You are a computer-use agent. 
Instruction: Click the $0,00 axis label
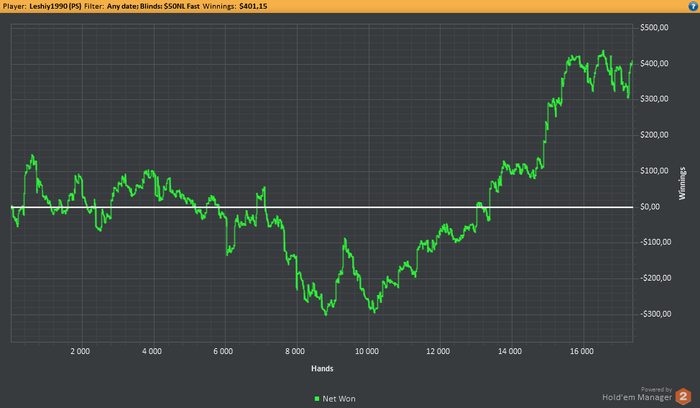tap(650, 207)
